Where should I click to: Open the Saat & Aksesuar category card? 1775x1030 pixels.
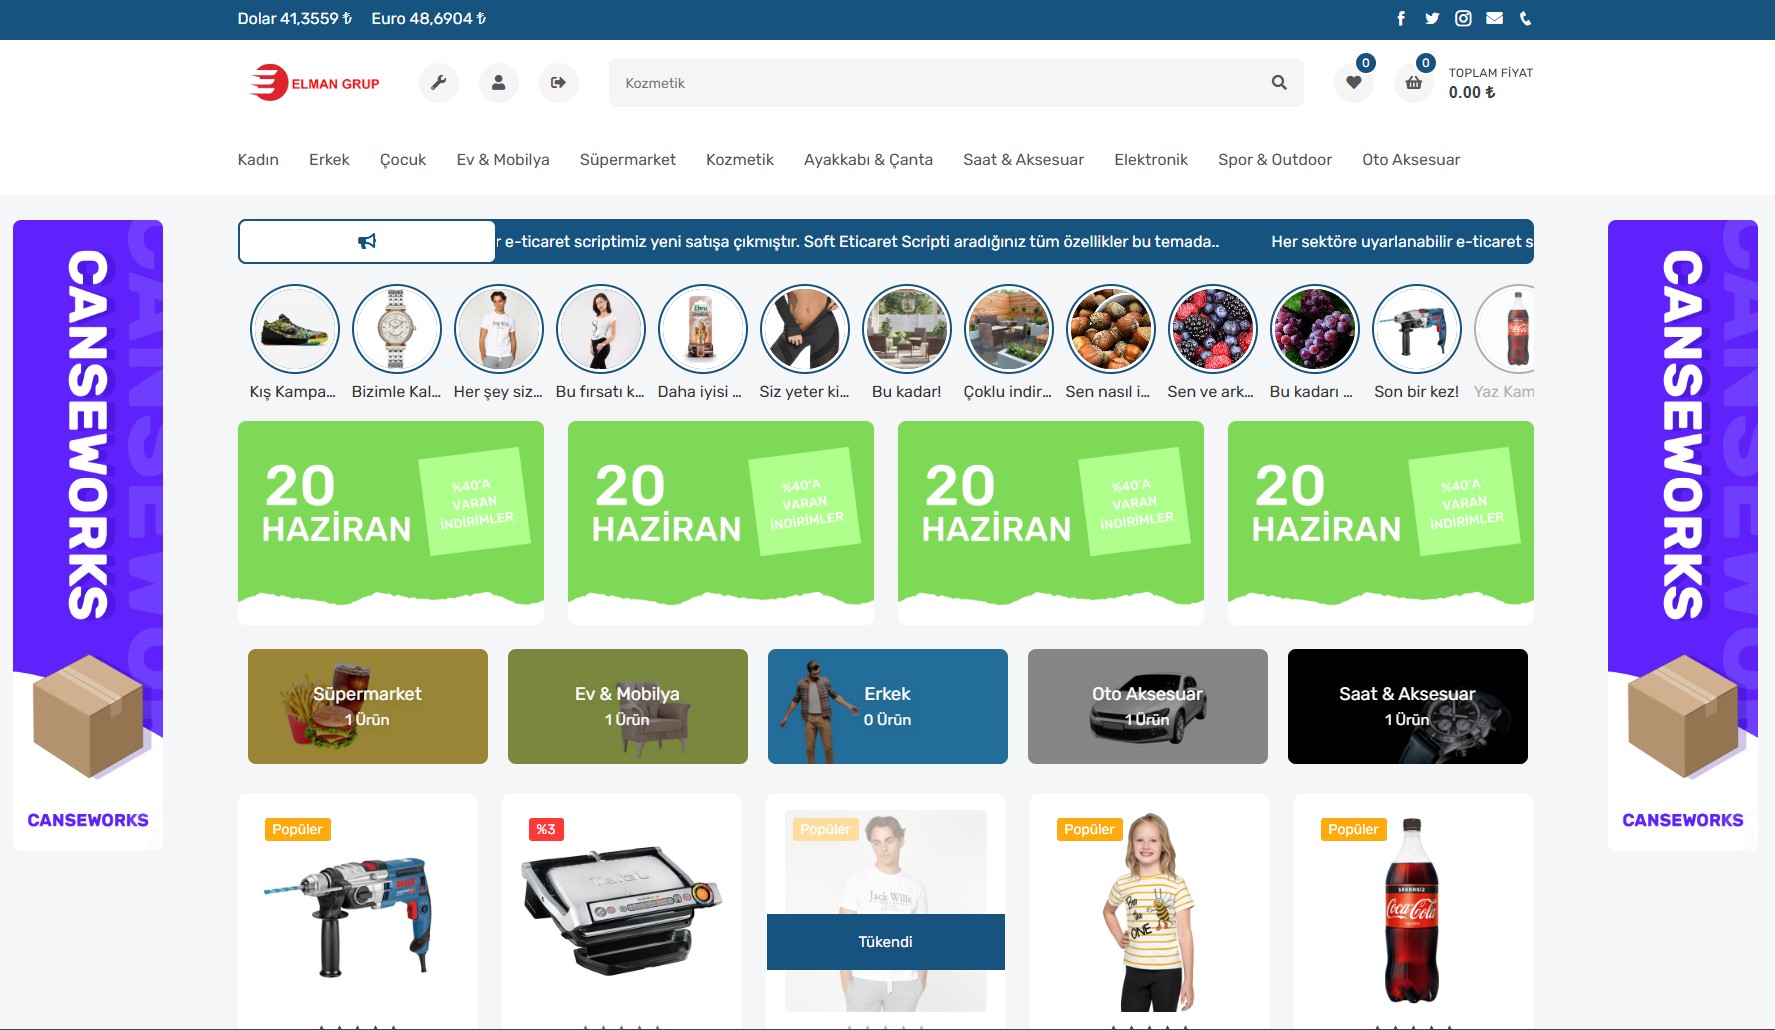[1407, 706]
